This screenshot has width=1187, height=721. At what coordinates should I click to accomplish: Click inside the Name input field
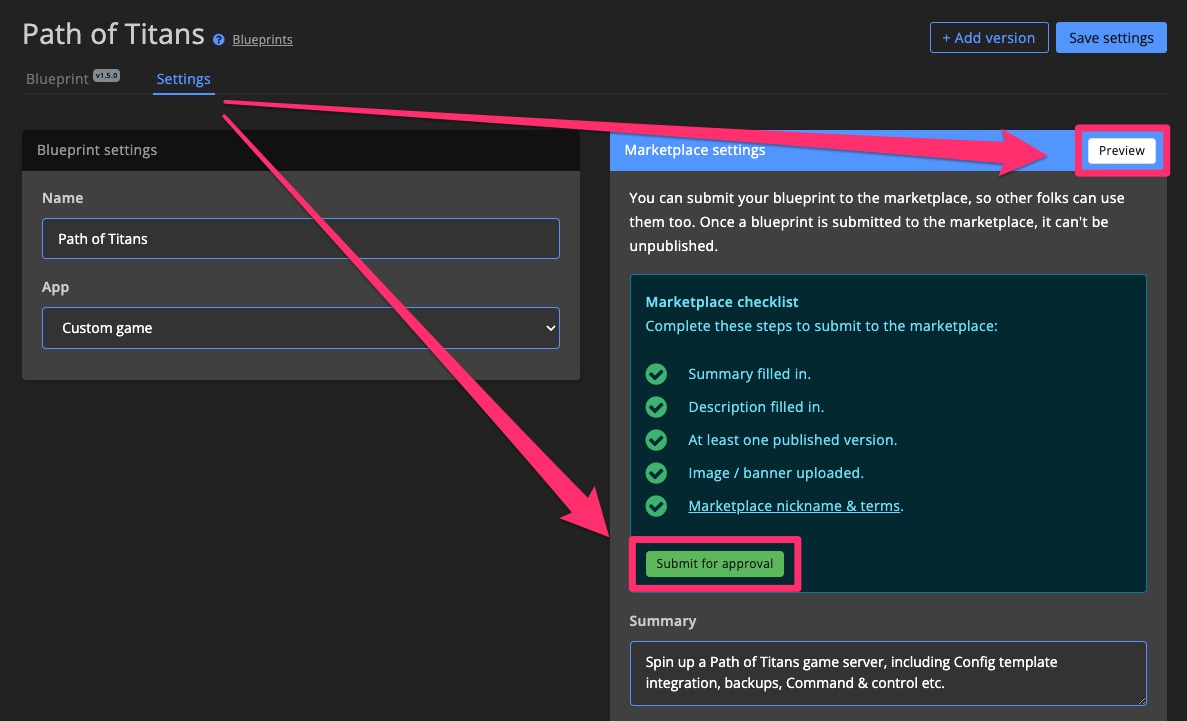click(300, 238)
